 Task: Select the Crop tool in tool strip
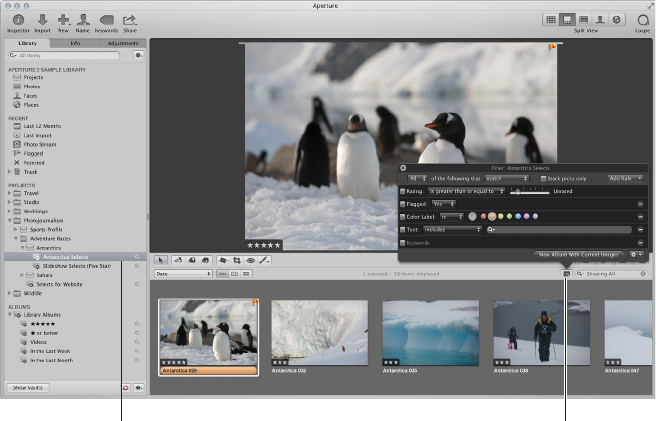(x=238, y=260)
